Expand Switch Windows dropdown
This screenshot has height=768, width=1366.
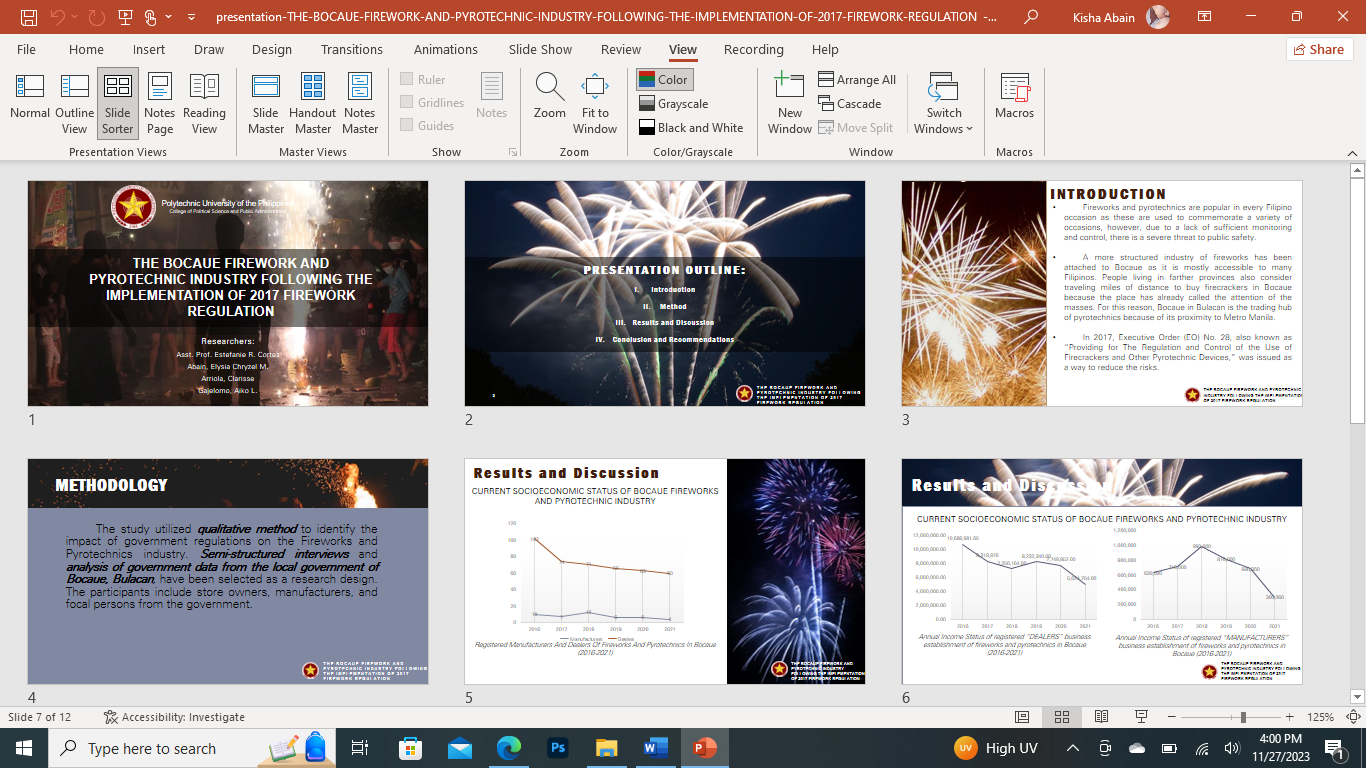[943, 102]
